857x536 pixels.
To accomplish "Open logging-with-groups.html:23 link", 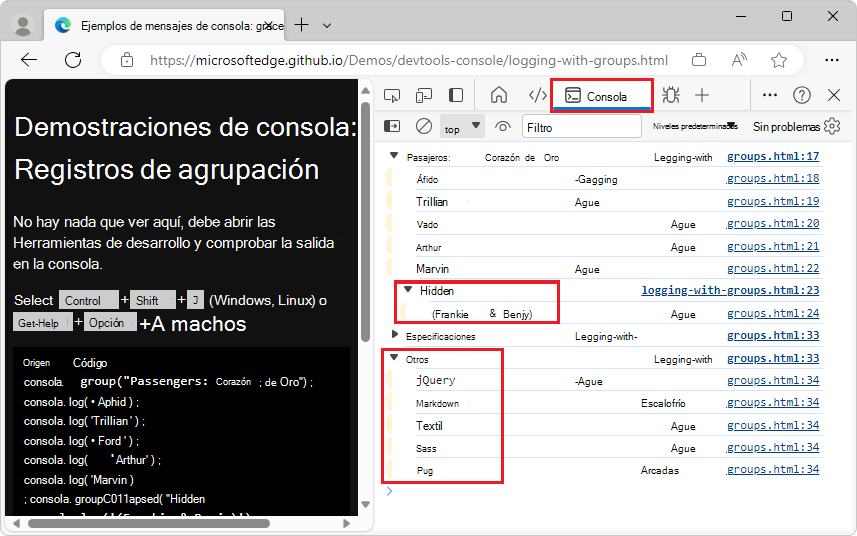I will (730, 290).
